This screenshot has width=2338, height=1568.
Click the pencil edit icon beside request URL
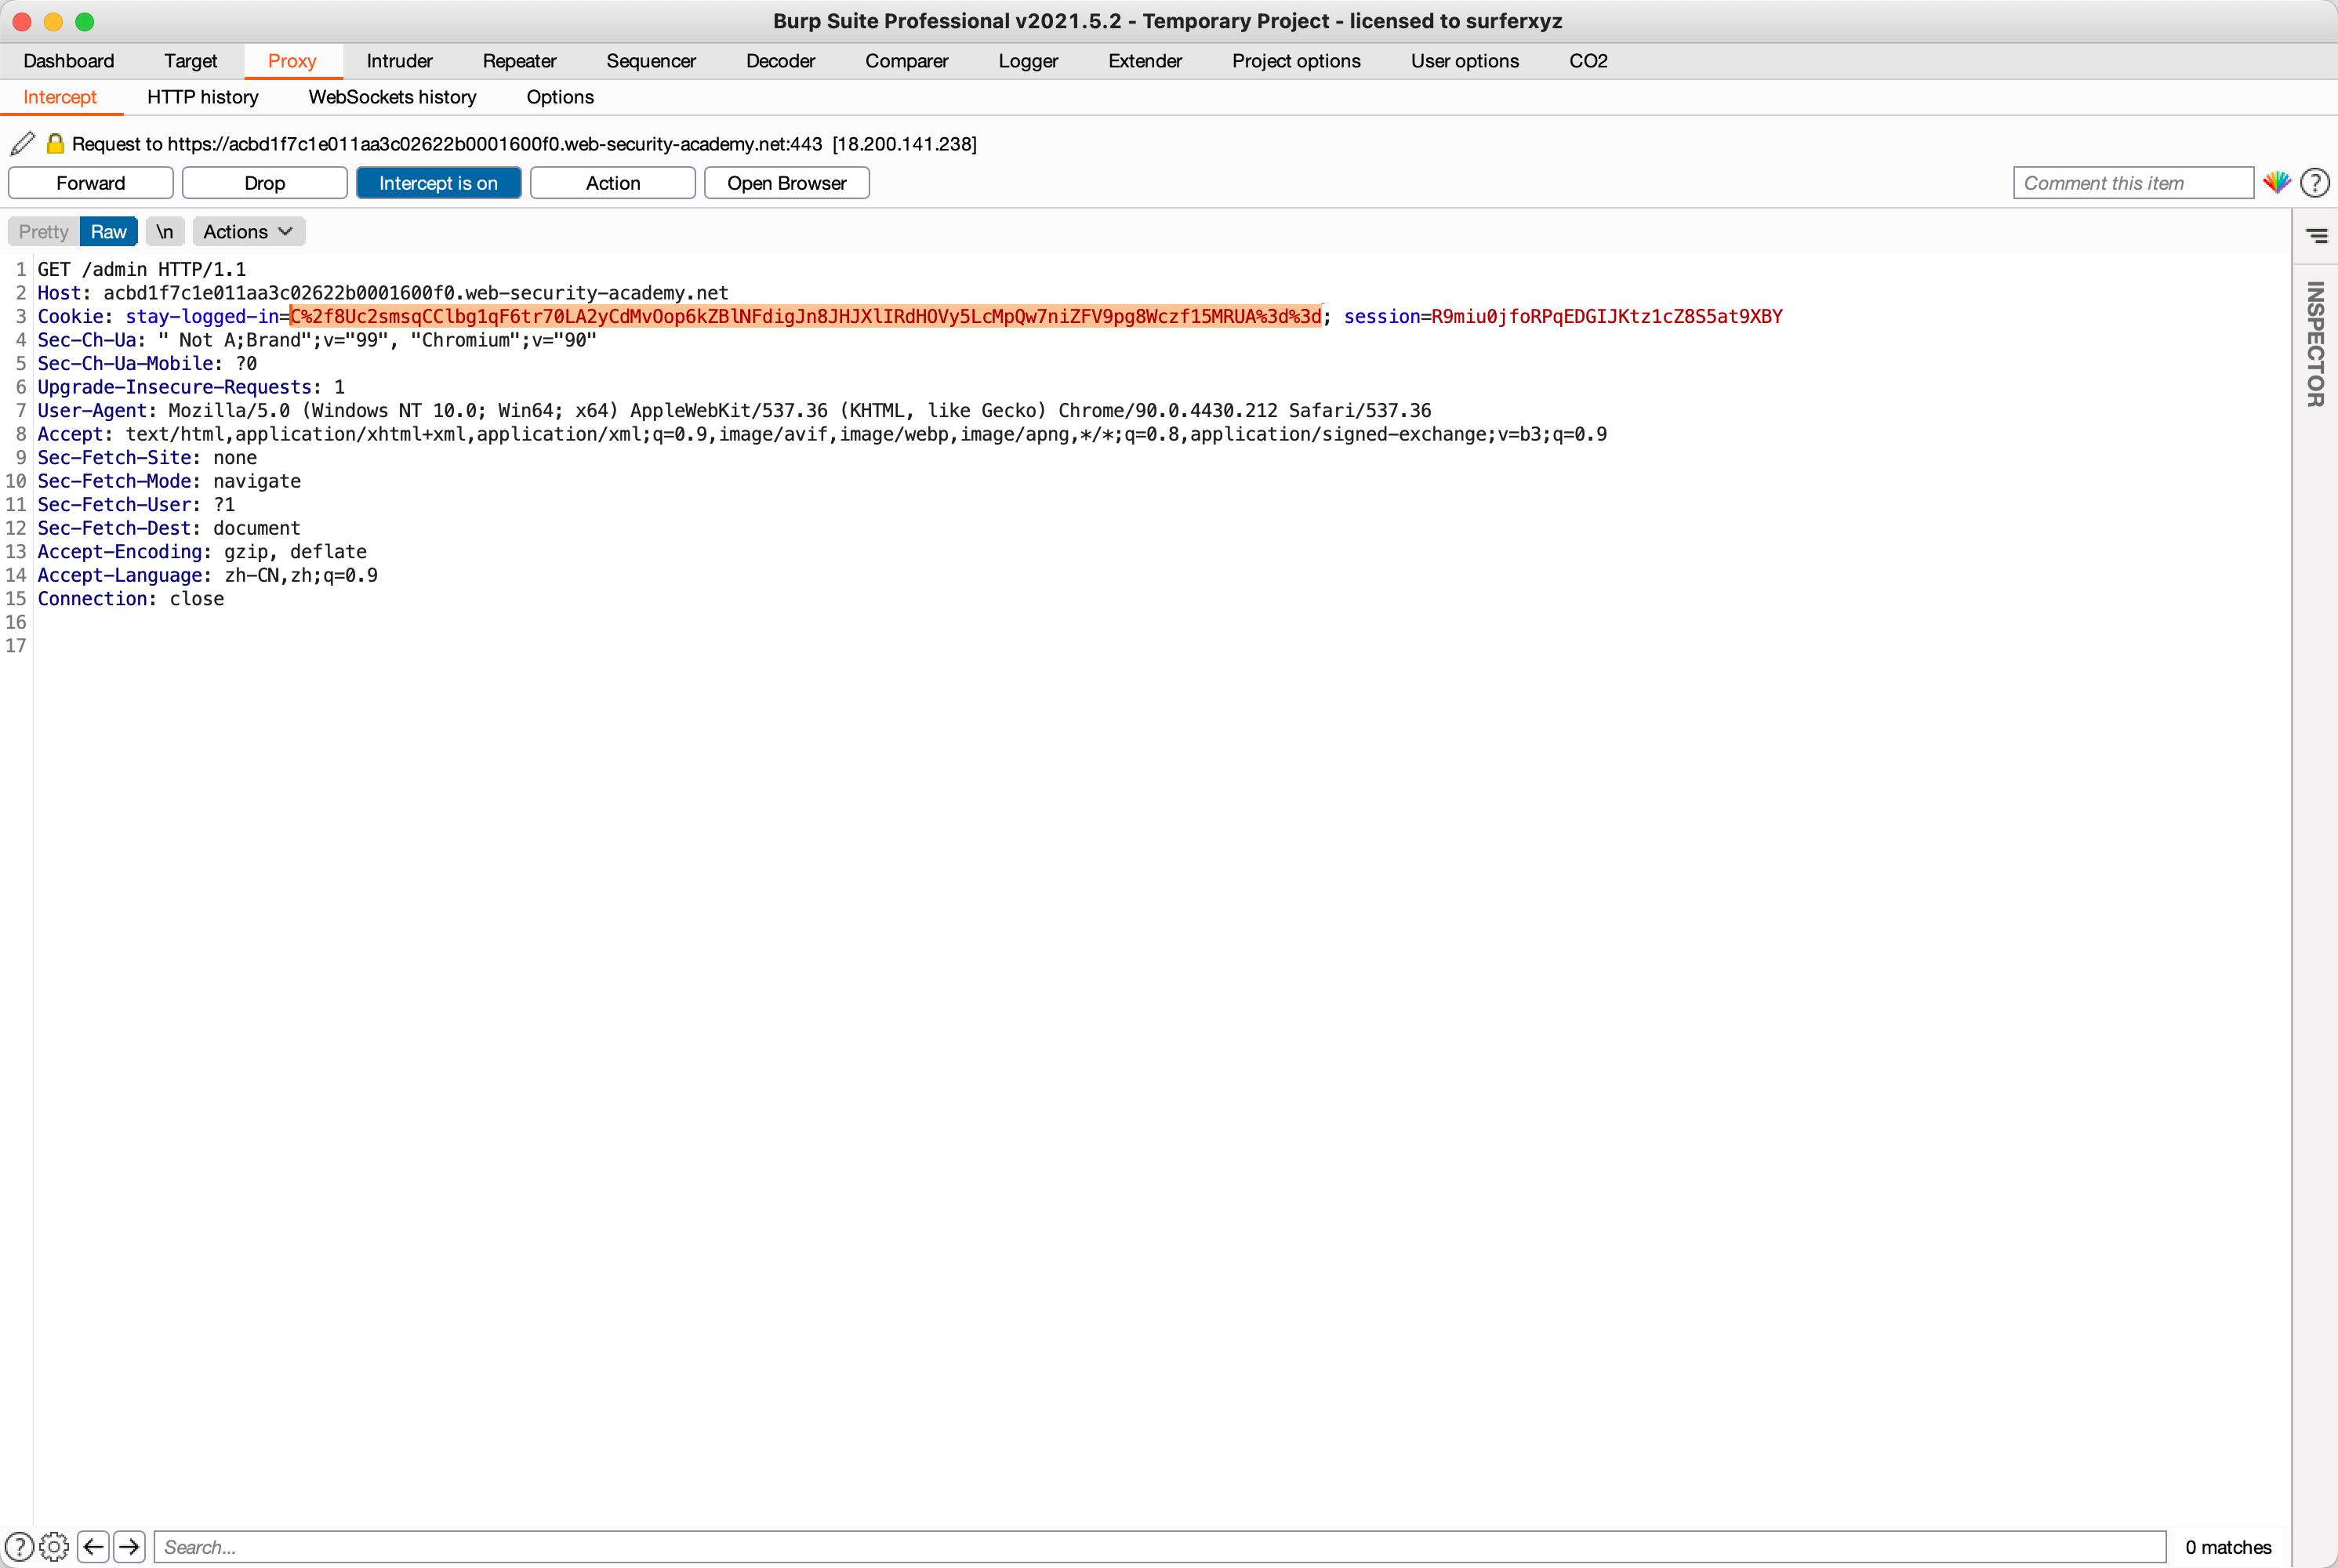(x=23, y=144)
